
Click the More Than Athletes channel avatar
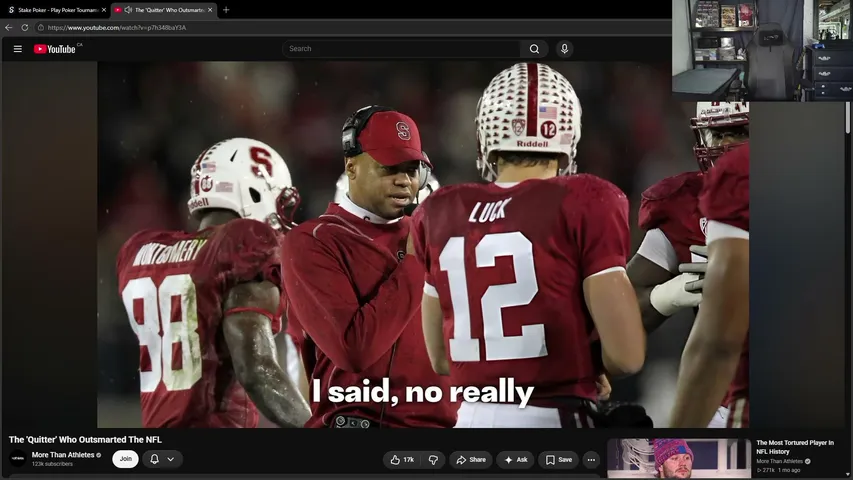(x=18, y=459)
